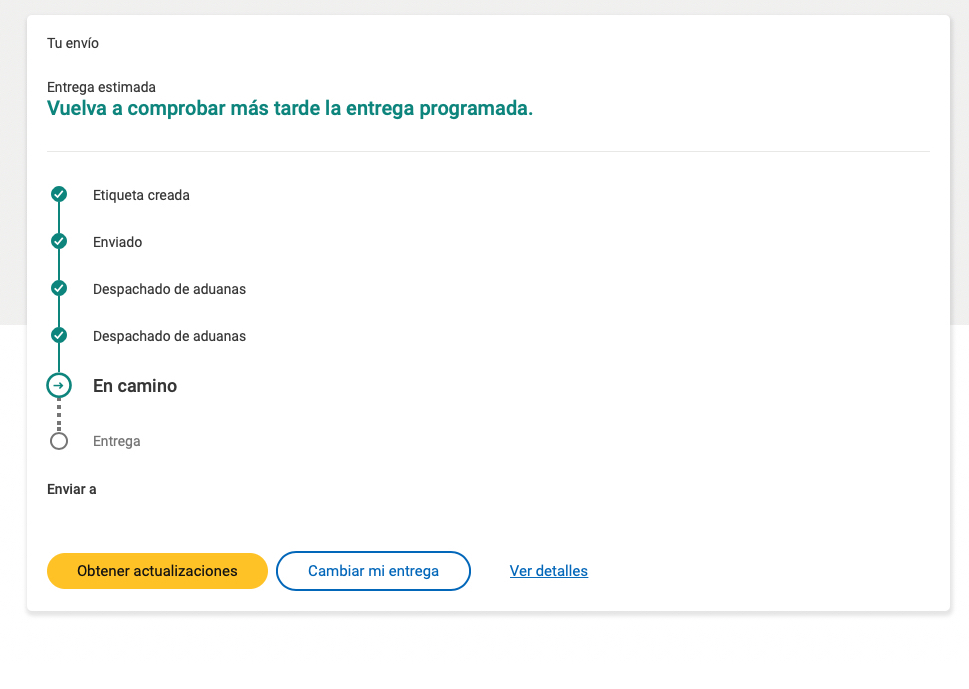This screenshot has height=689, width=969.
Task: Click the green tracking progress line
Action: 58,265
